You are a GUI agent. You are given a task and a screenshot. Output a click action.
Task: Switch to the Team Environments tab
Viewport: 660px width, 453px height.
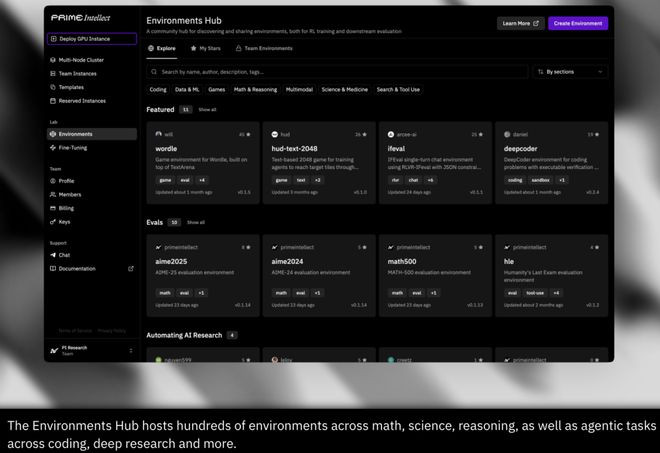click(x=264, y=48)
